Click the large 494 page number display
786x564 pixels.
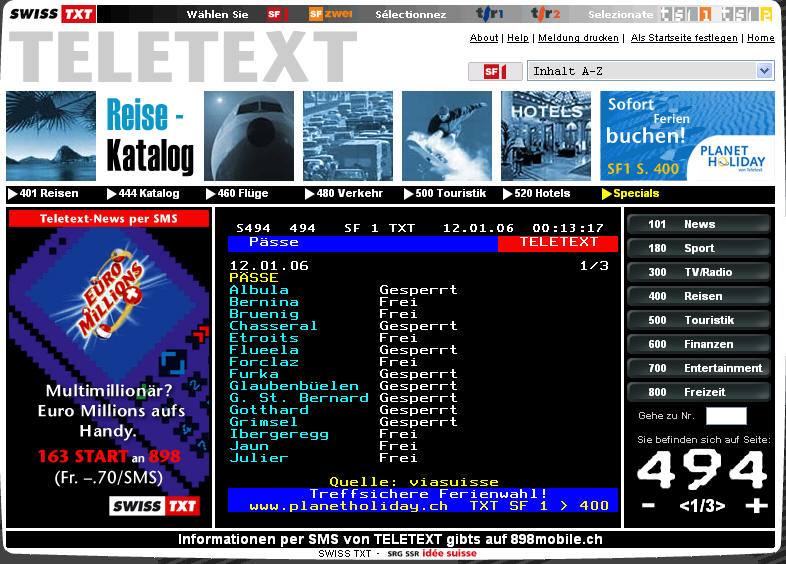702,470
